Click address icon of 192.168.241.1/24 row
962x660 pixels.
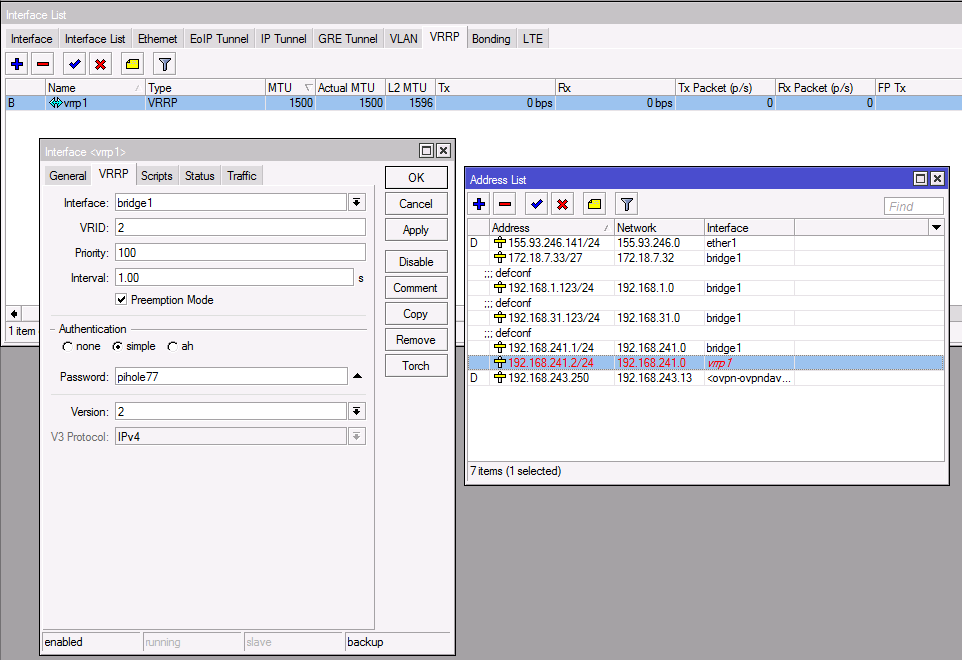pos(500,348)
